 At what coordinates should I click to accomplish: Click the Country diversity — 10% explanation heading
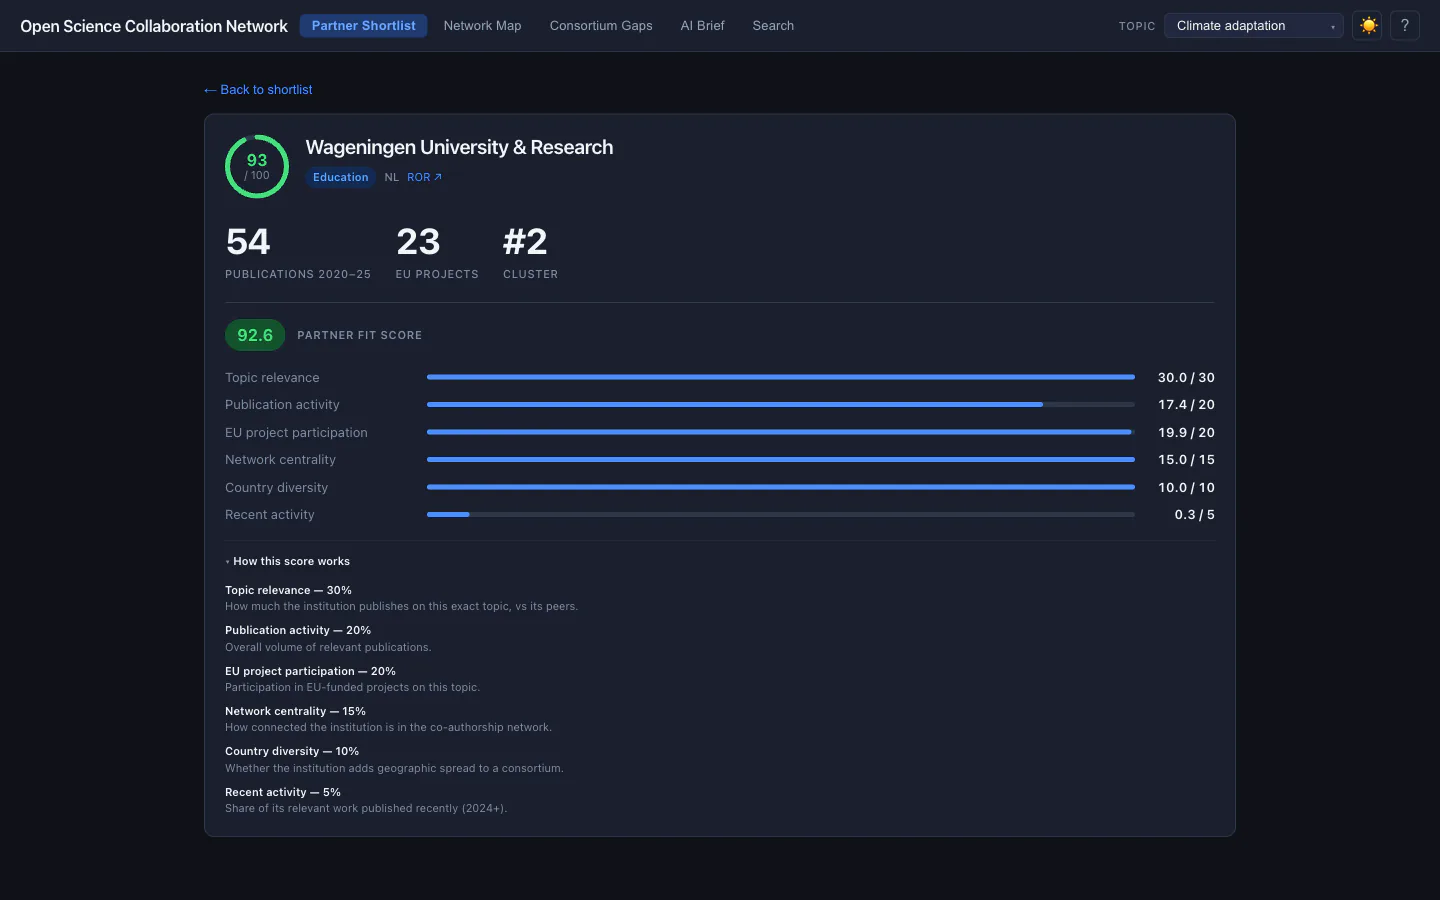click(292, 751)
